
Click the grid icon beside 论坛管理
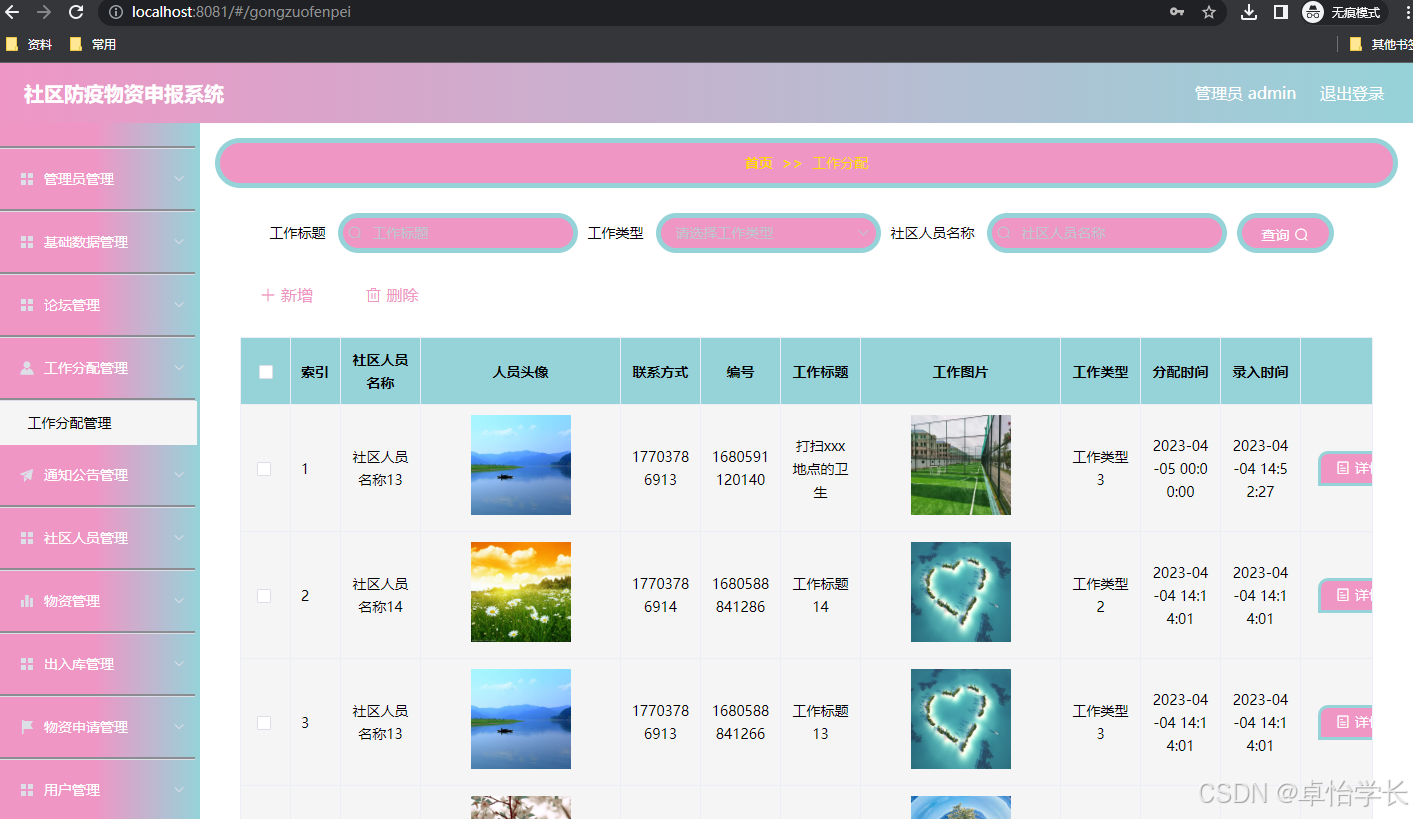point(27,305)
